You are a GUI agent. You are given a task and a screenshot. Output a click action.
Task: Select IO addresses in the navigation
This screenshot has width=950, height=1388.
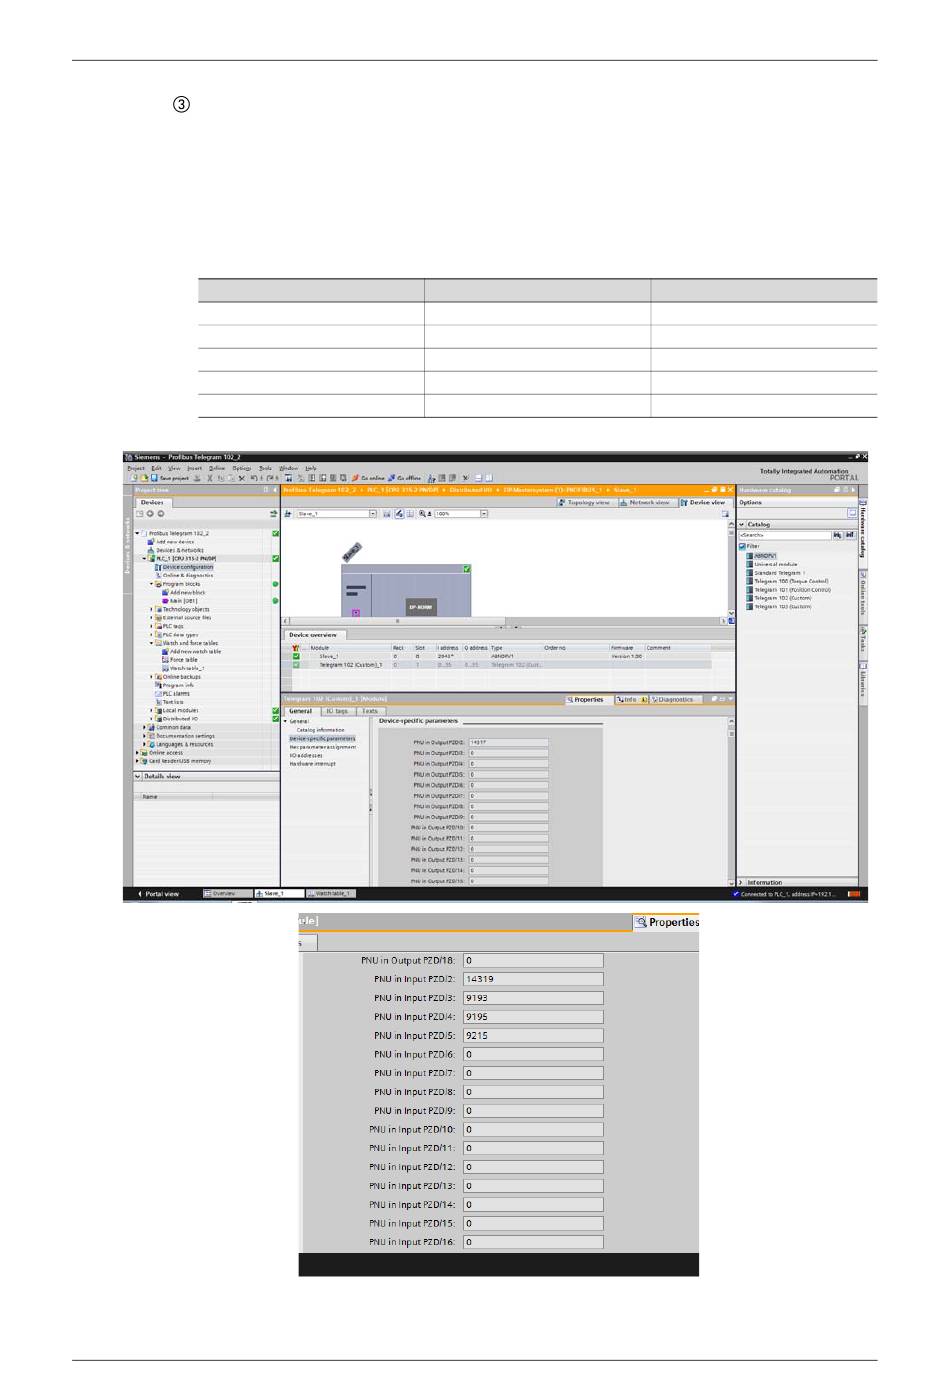click(306, 755)
